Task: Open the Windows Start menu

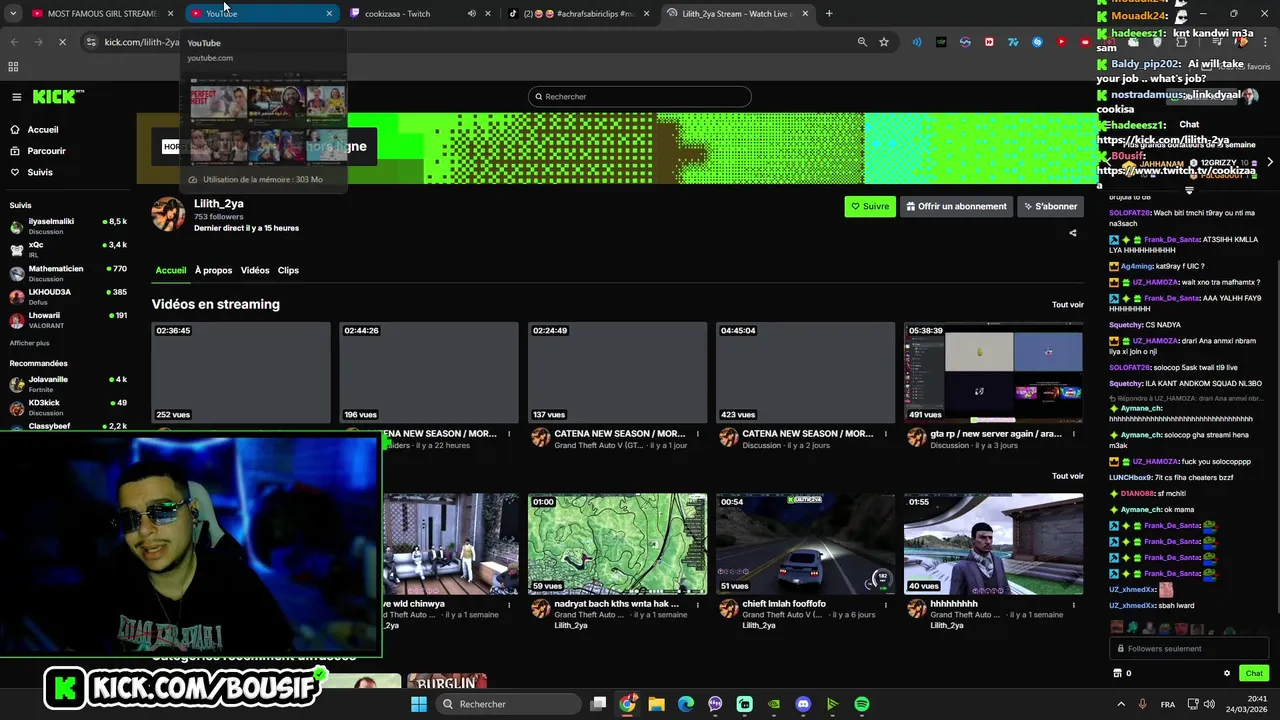Action: (x=419, y=704)
